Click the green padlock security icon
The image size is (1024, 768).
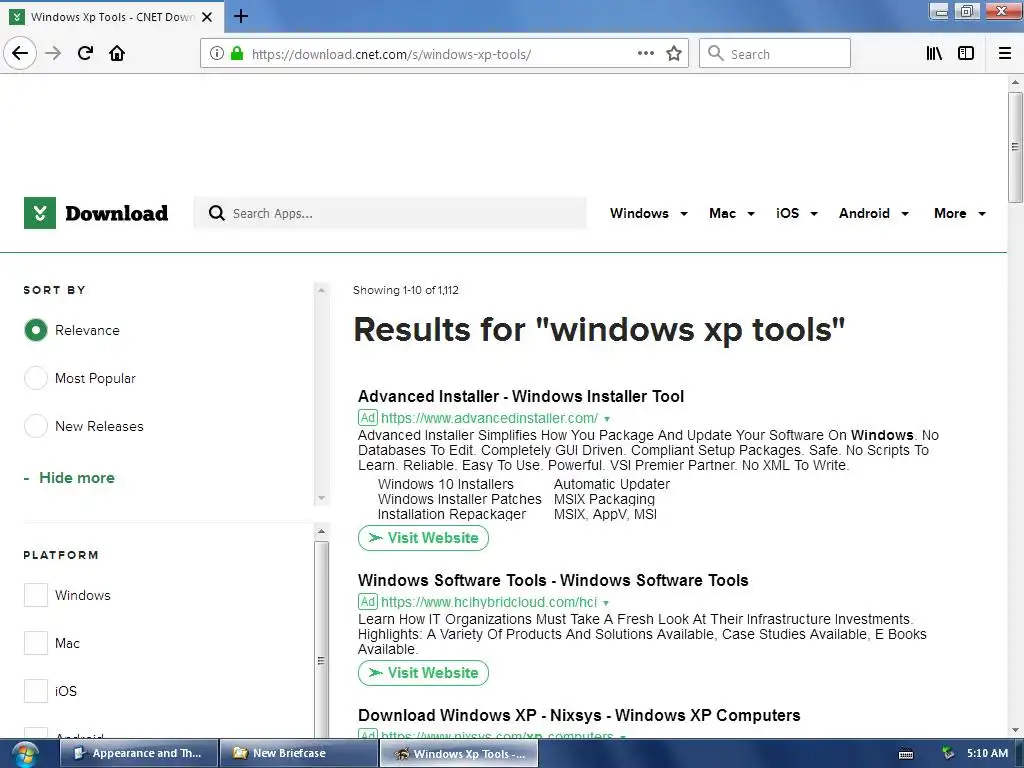[237, 54]
